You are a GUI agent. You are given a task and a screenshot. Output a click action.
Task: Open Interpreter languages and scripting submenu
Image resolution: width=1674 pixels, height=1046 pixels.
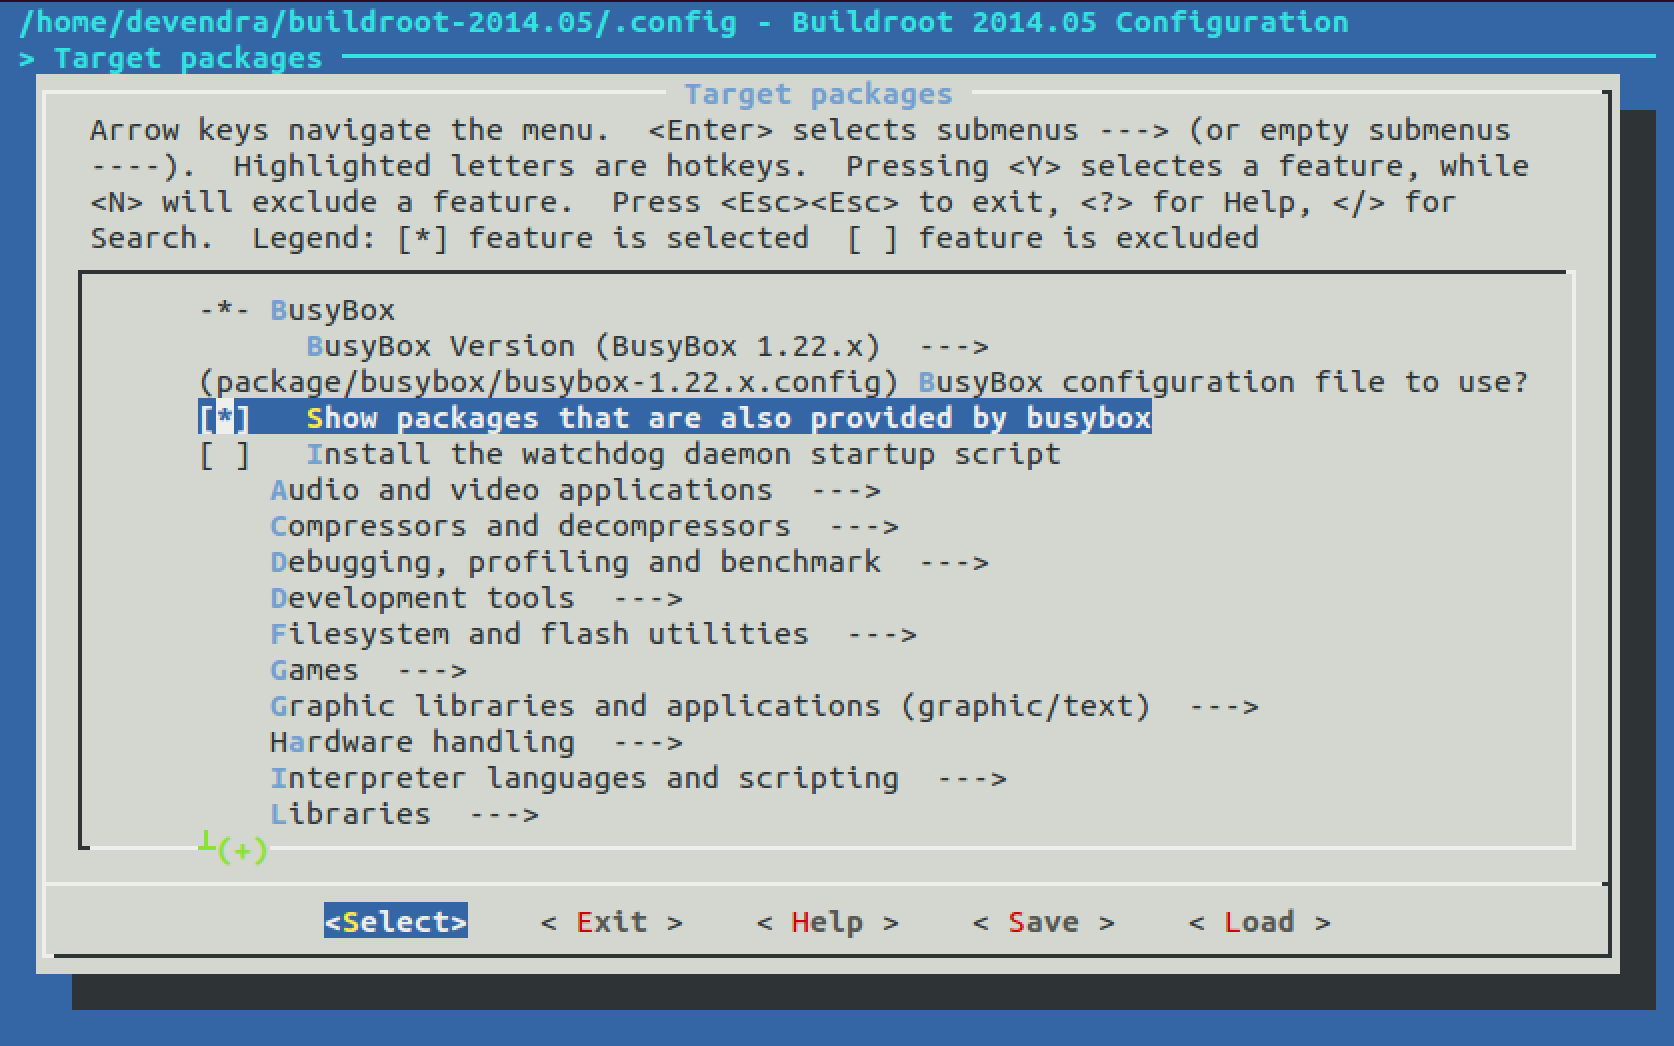point(638,778)
